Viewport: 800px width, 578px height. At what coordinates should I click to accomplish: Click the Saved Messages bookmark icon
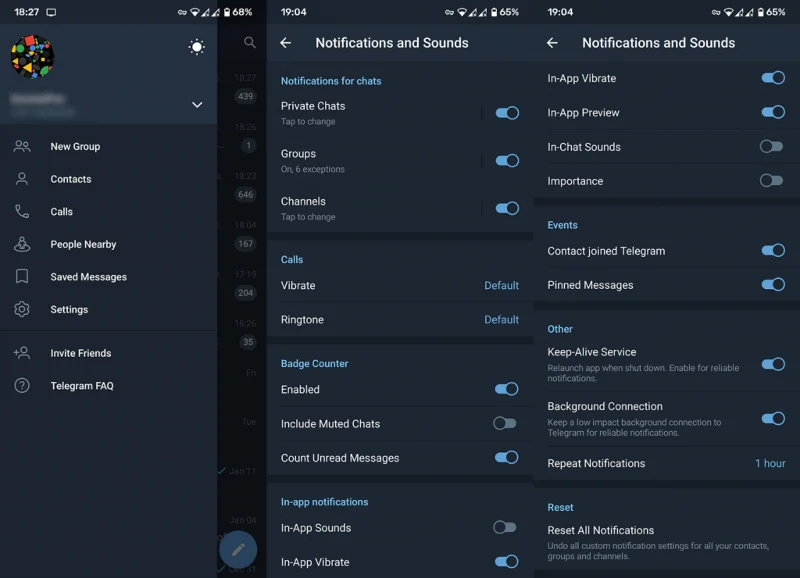tap(22, 277)
